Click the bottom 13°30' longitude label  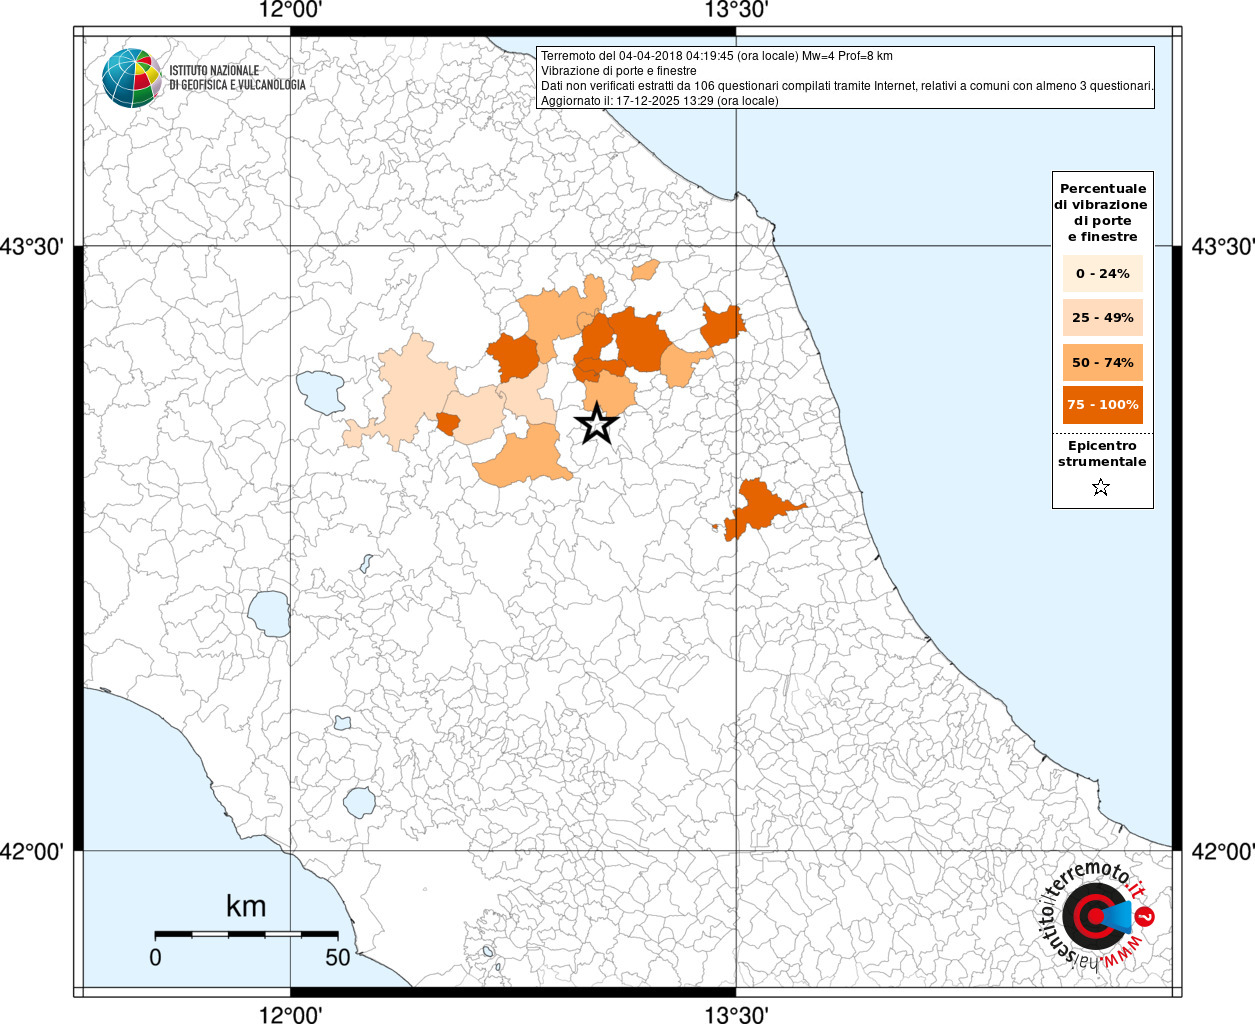click(x=736, y=1014)
